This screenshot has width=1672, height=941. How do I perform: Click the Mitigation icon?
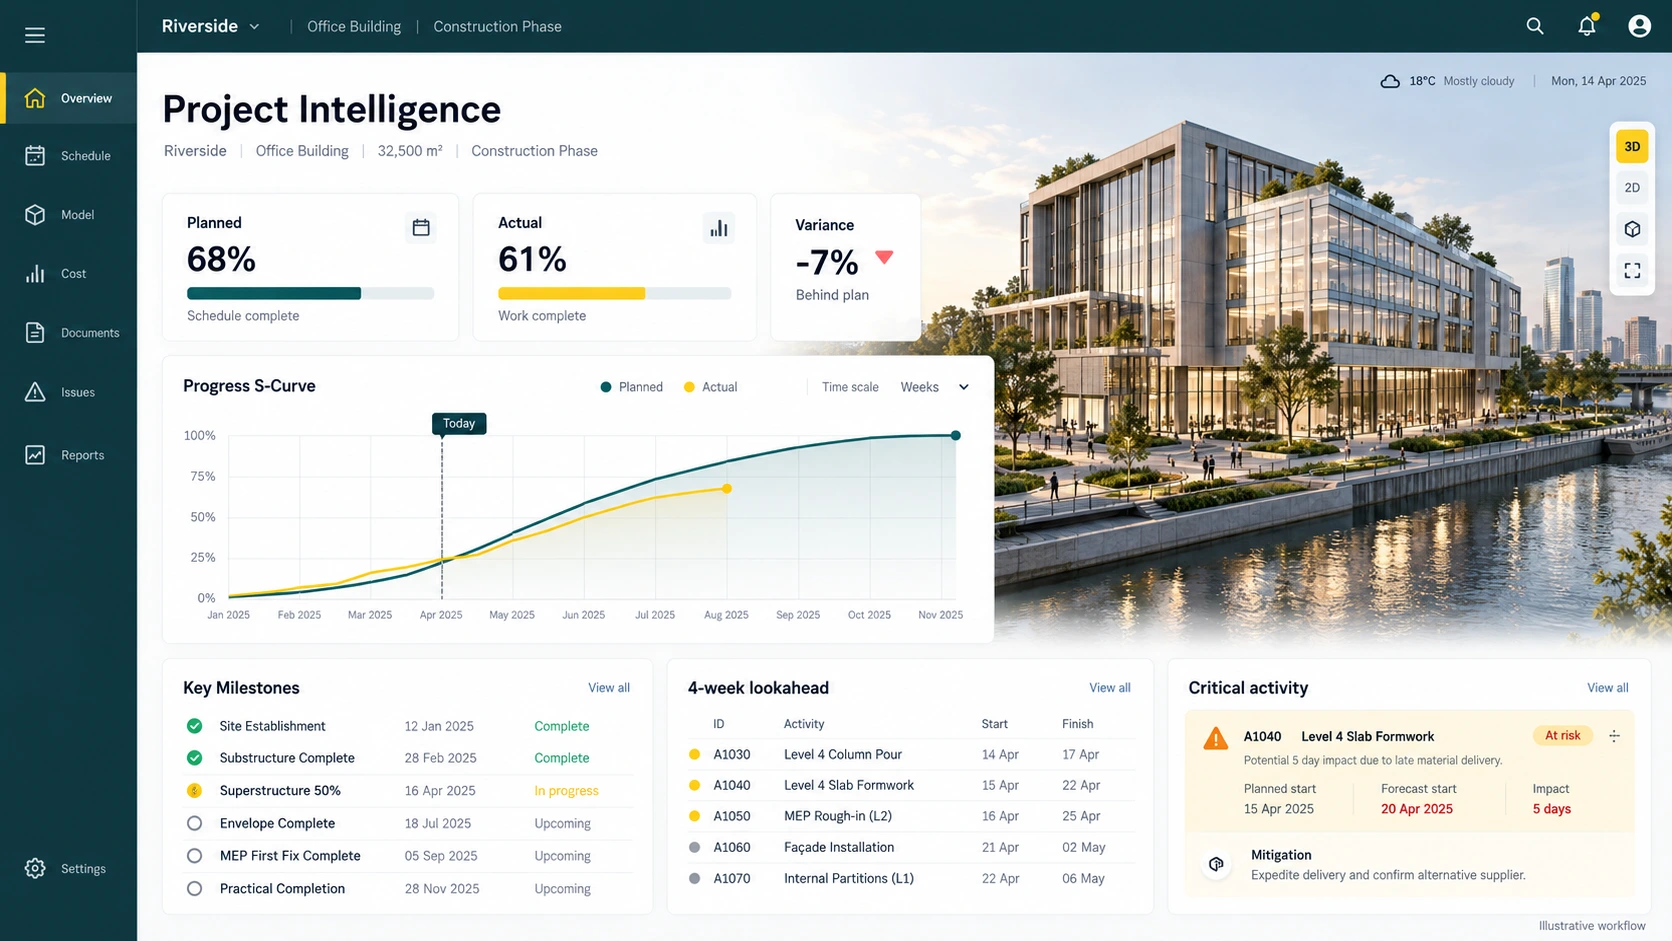click(1216, 864)
